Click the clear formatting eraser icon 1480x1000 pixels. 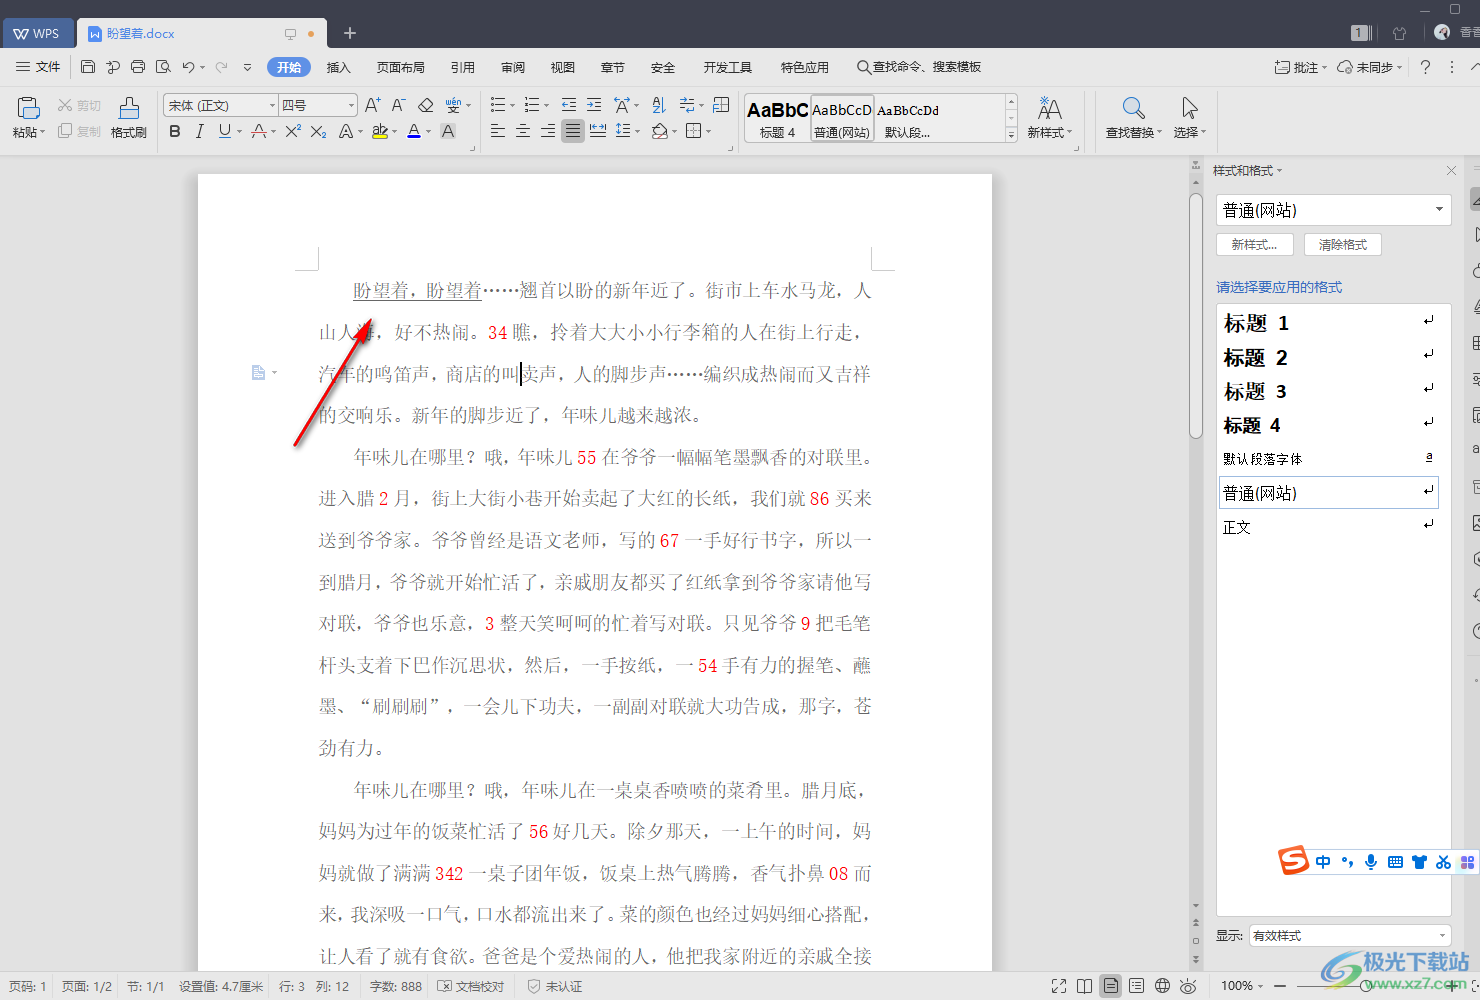(x=425, y=105)
